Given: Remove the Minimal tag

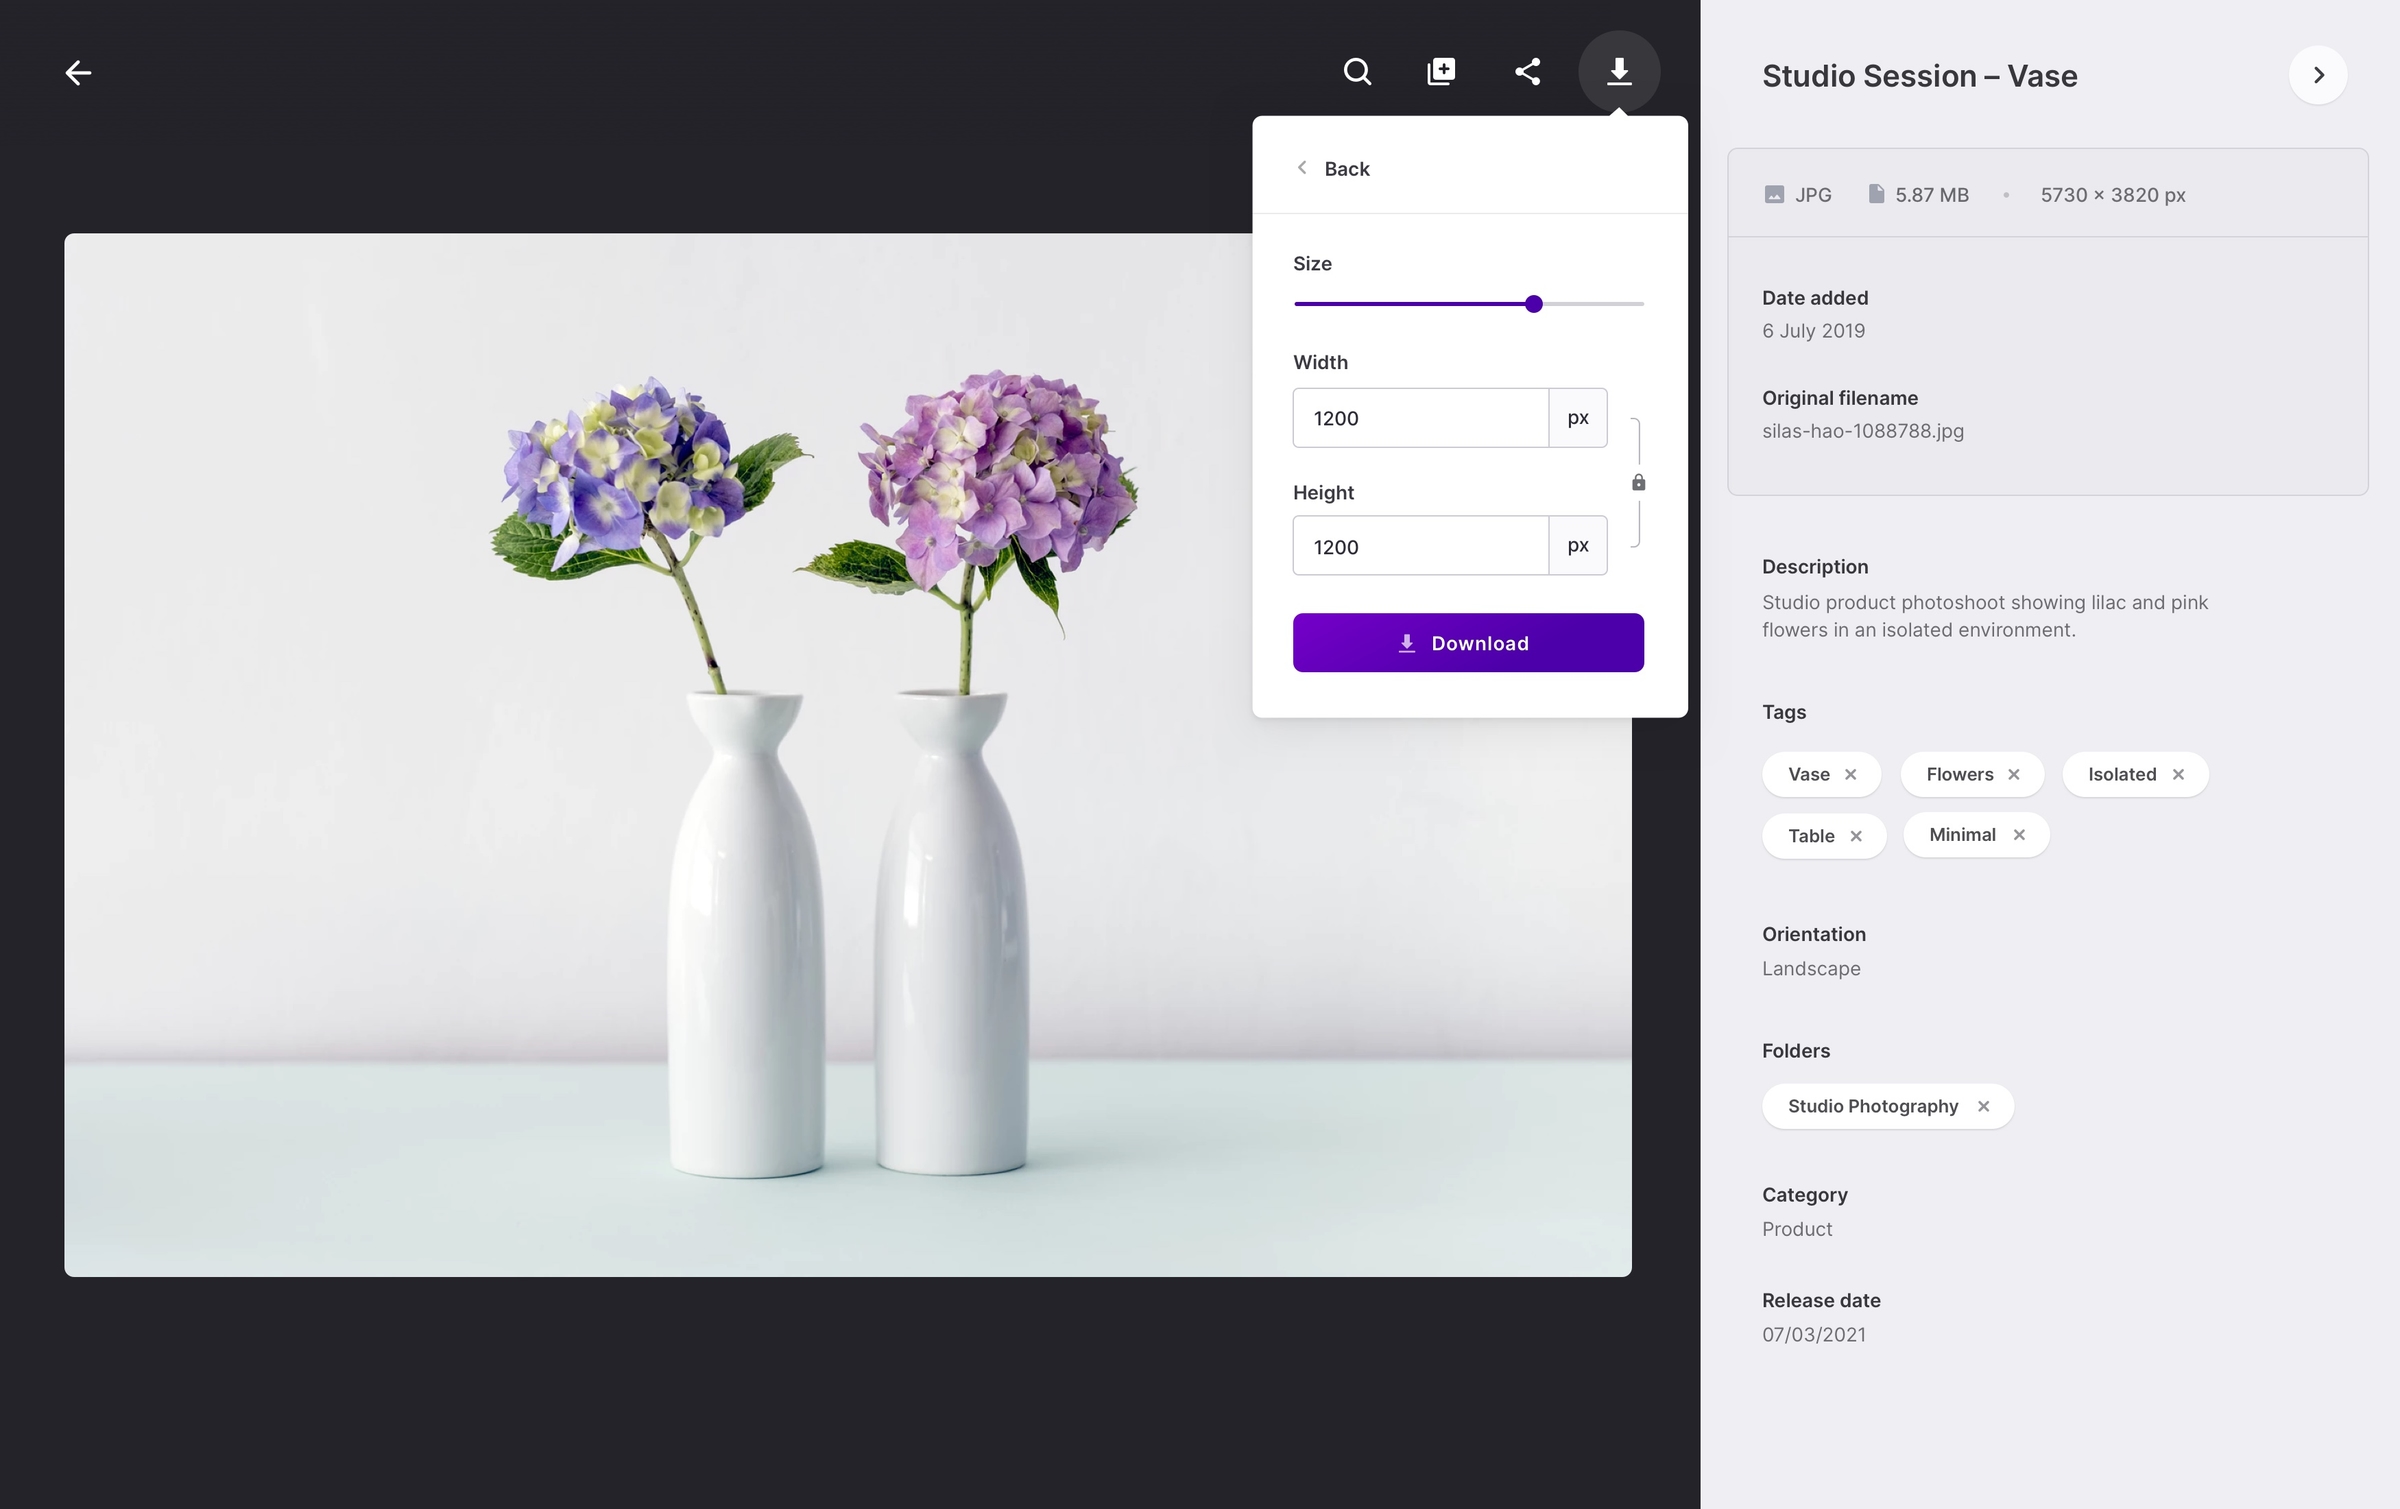Looking at the screenshot, I should [x=2019, y=834].
